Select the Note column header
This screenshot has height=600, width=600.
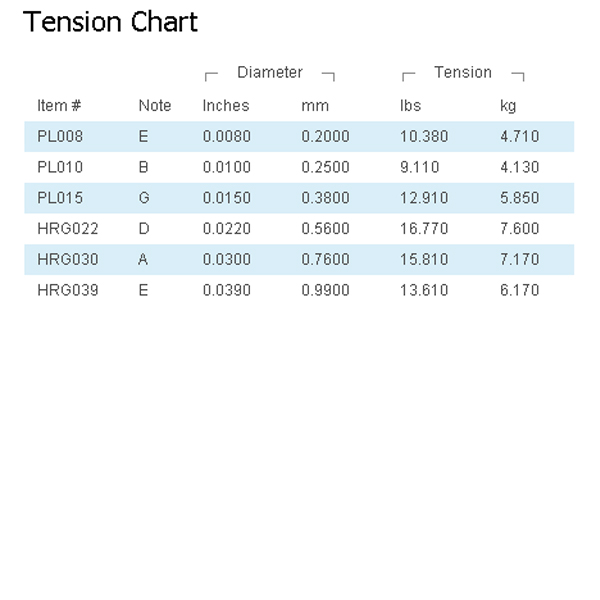point(155,105)
